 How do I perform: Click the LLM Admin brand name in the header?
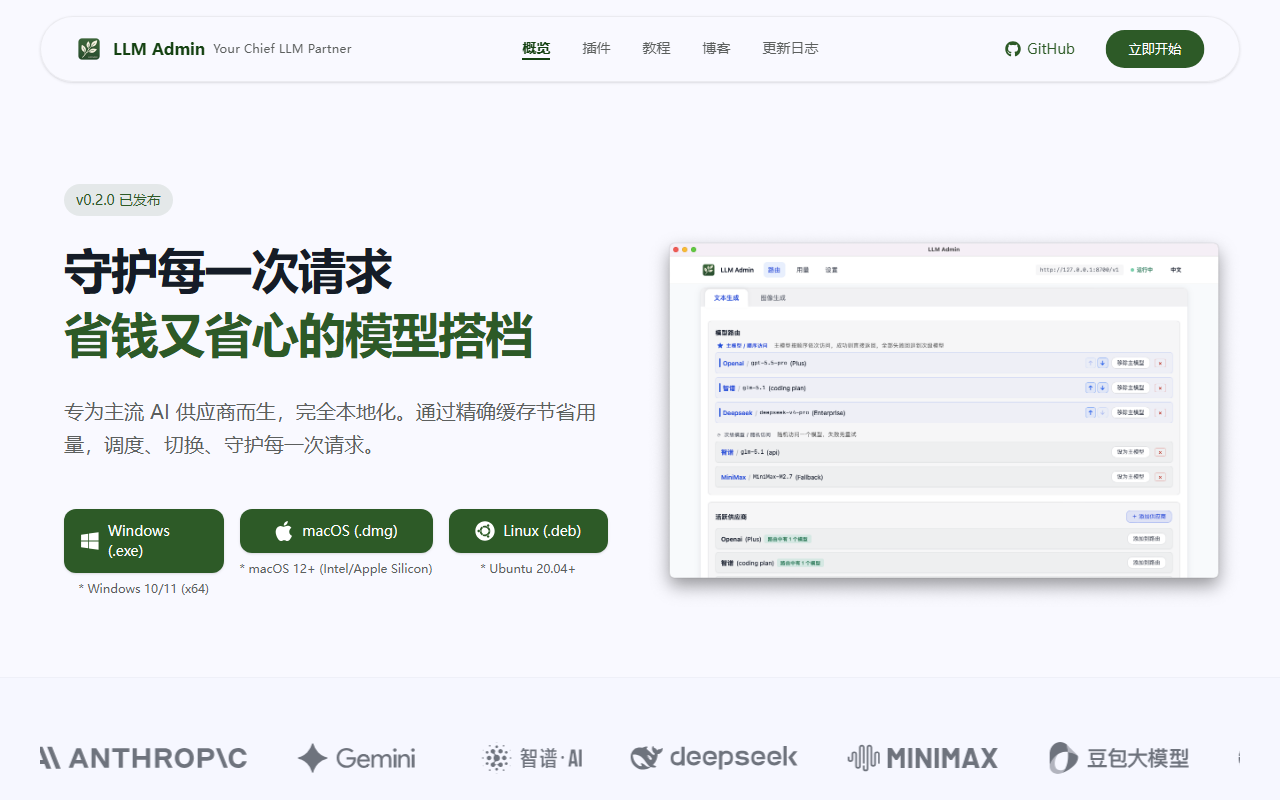click(x=159, y=49)
